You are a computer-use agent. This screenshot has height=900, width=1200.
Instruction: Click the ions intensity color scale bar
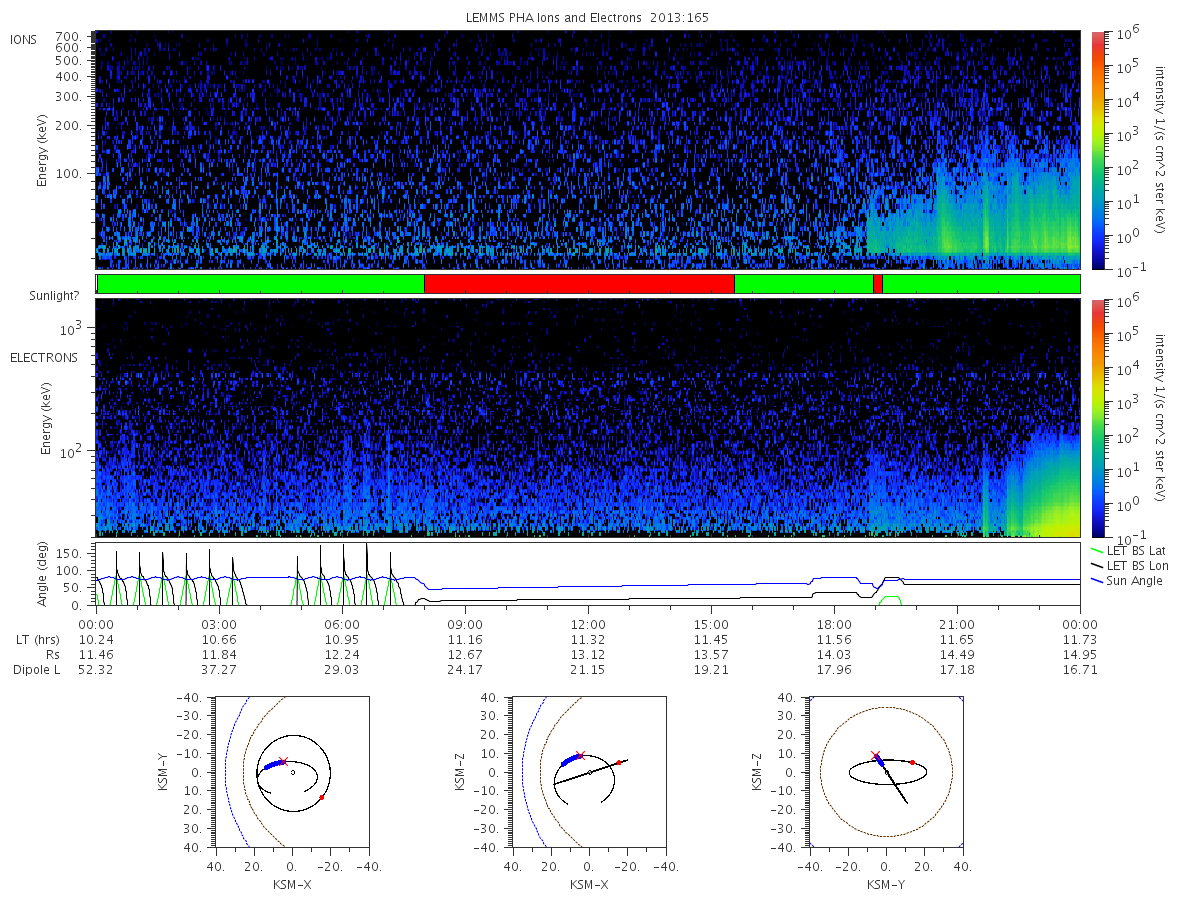click(x=1098, y=150)
